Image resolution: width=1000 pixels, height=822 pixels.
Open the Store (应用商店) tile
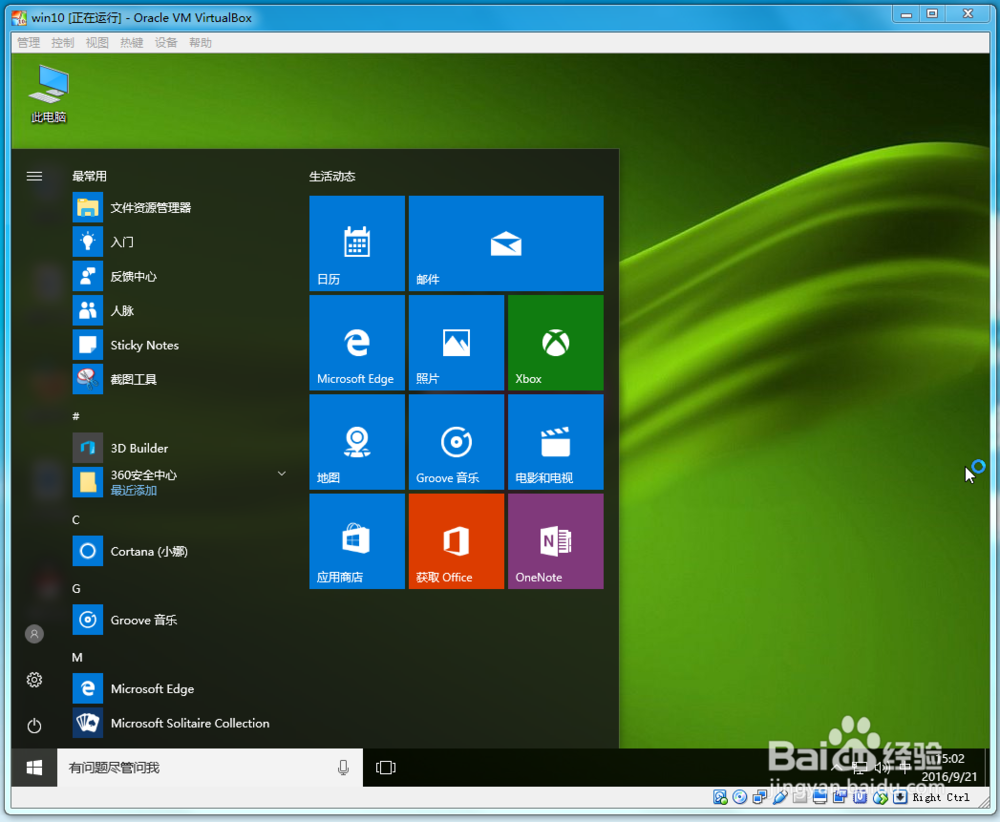(357, 541)
